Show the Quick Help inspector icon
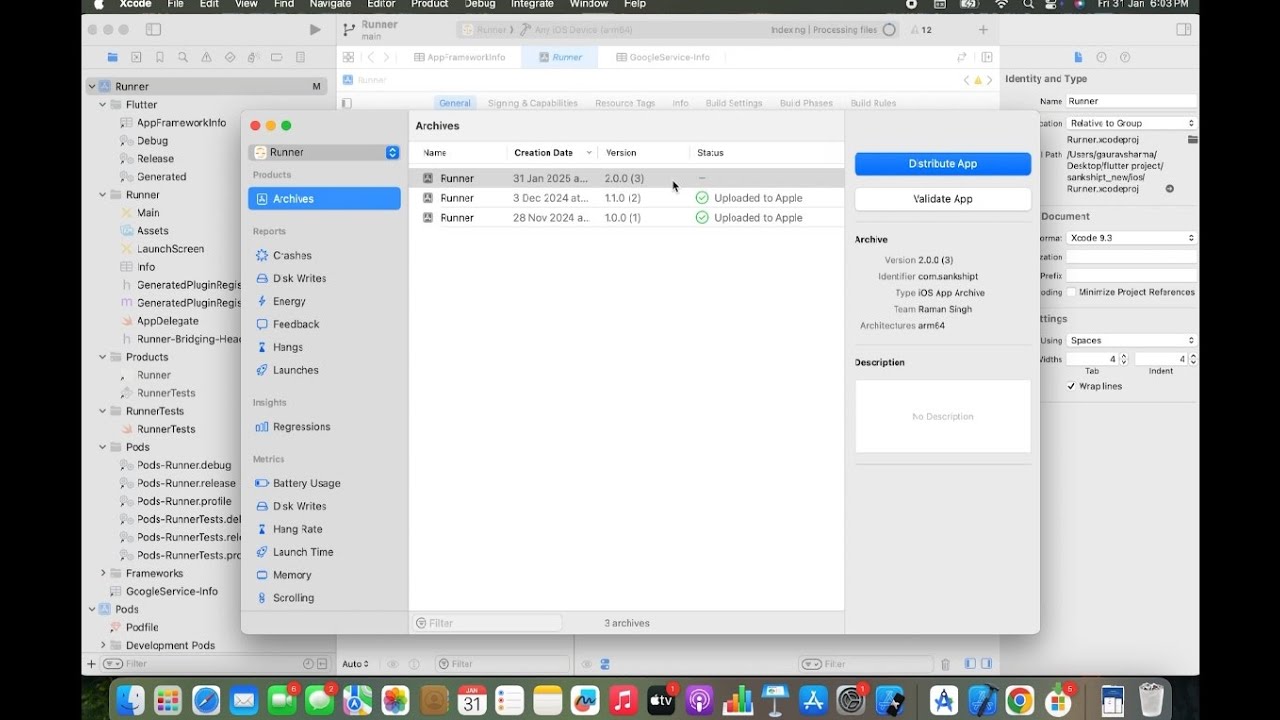Viewport: 1280px width, 720px height. [1125, 57]
